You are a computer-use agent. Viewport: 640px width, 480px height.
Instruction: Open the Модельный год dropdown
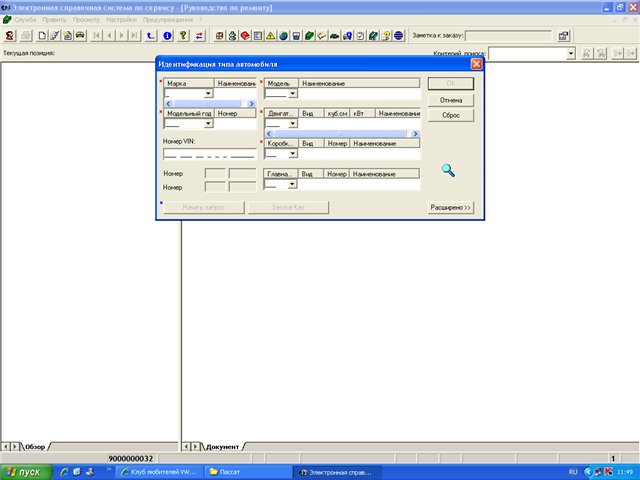[208, 123]
